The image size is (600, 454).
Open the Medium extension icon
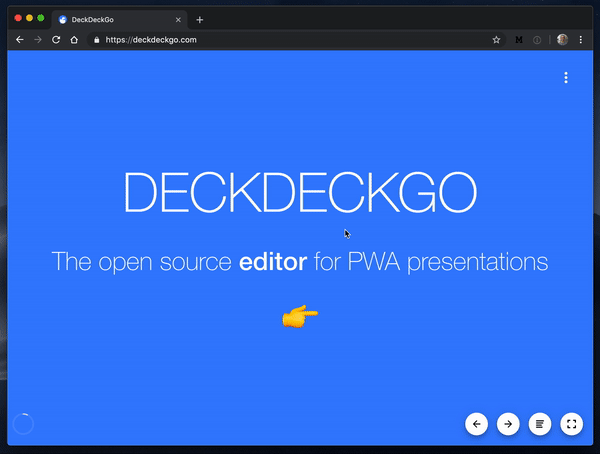click(x=519, y=40)
